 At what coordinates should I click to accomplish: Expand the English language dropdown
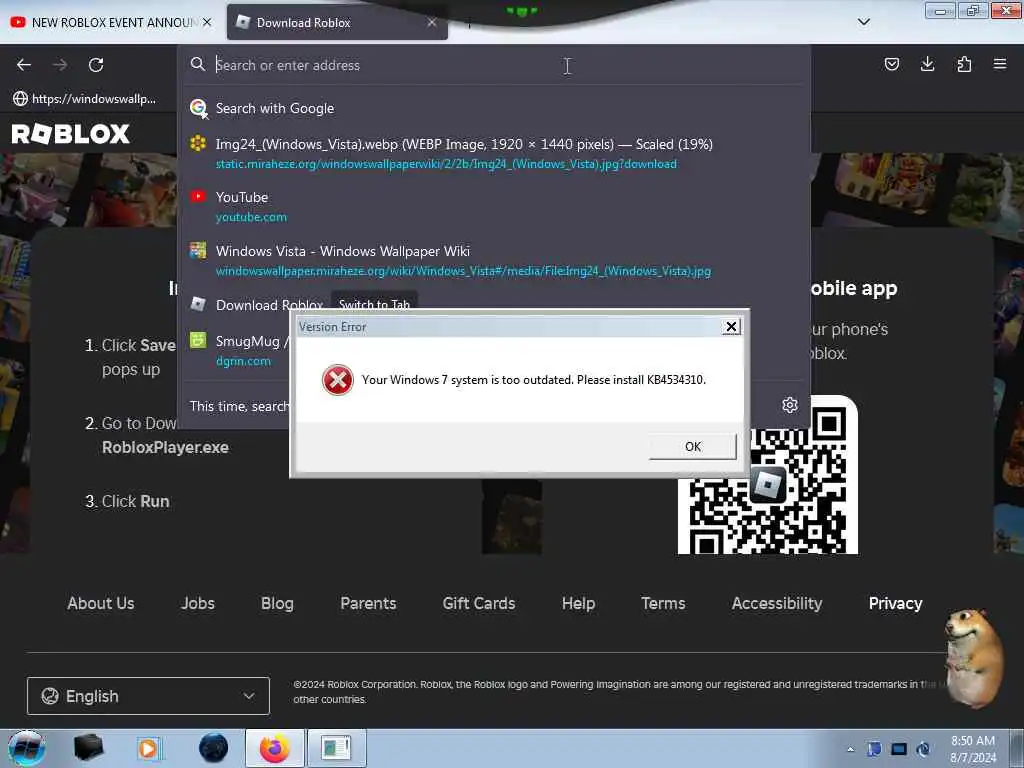coord(148,696)
